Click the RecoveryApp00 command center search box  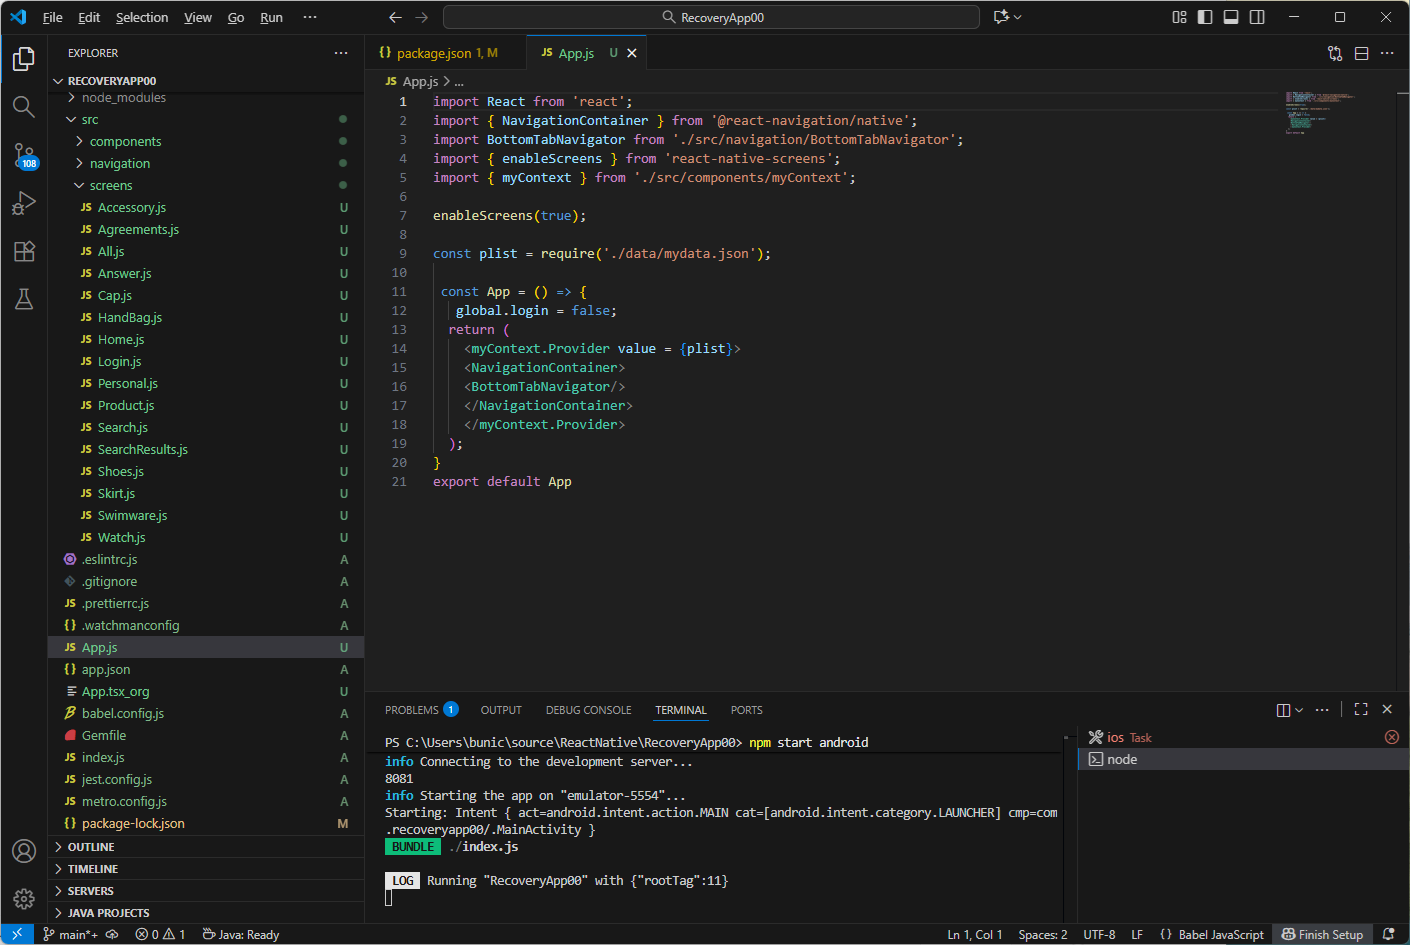[x=711, y=17]
